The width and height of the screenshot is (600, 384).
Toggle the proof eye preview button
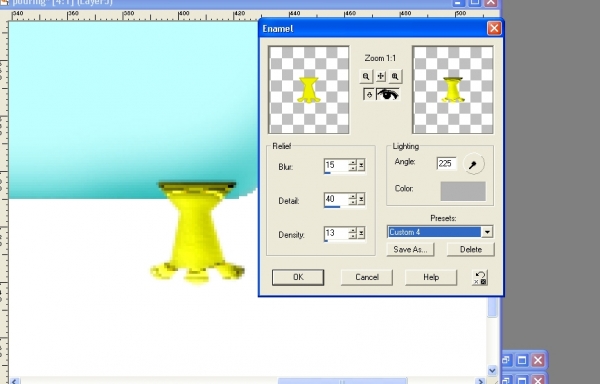tap(388, 94)
